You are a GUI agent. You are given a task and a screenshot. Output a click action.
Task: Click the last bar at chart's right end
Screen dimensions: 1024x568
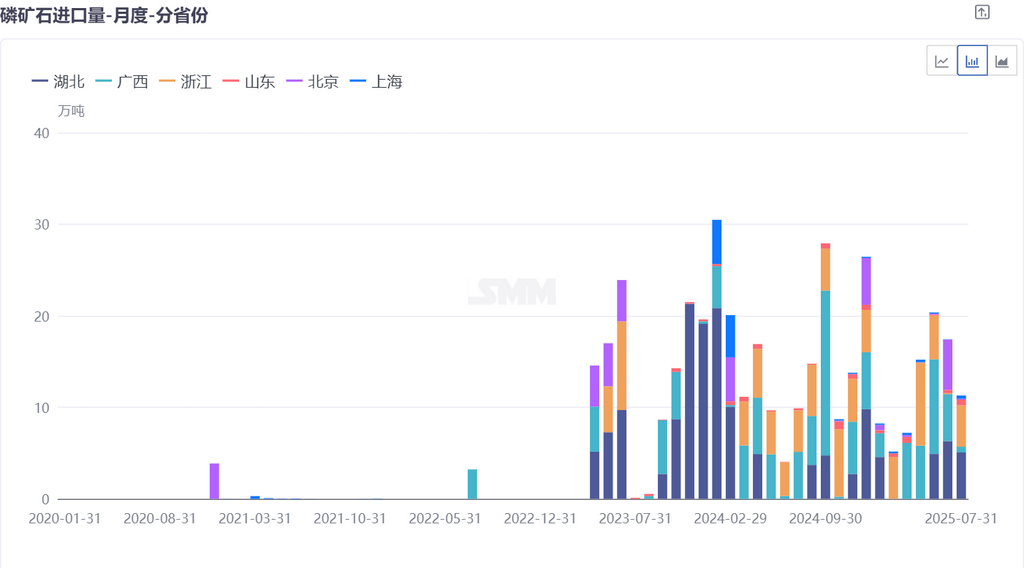961,447
